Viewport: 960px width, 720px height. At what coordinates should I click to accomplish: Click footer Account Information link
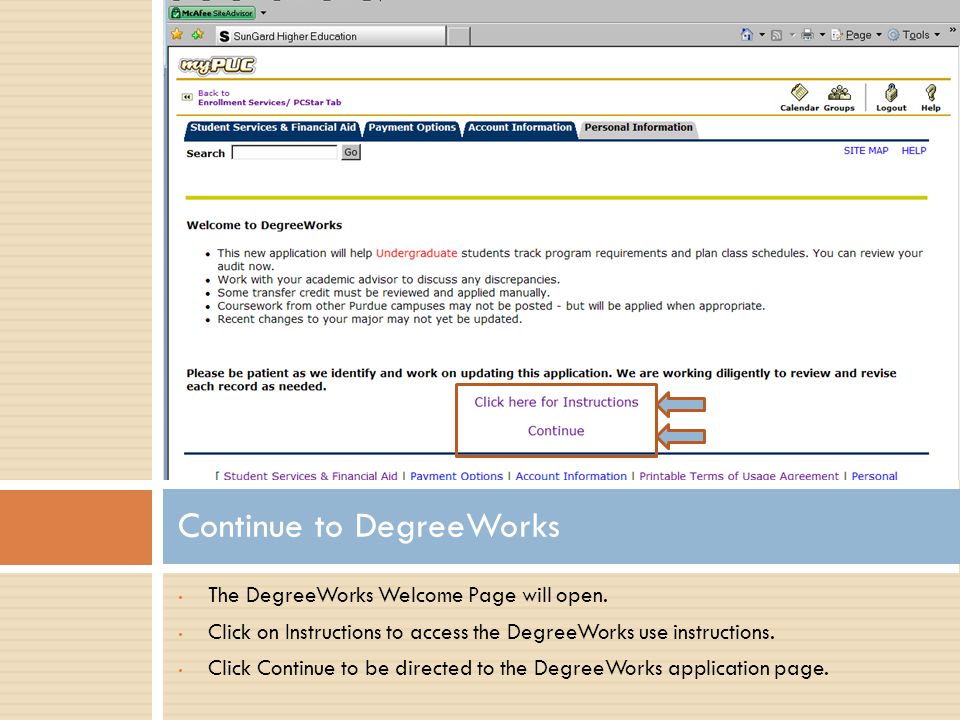pyautogui.click(x=571, y=476)
